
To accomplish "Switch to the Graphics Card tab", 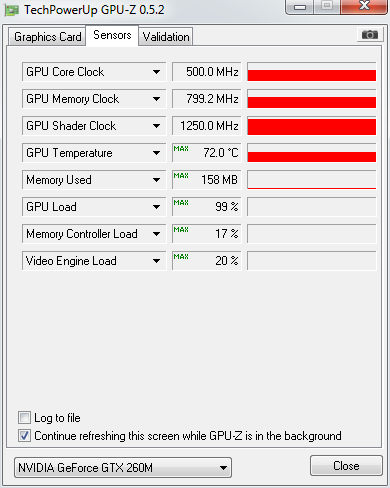I will 47,37.
